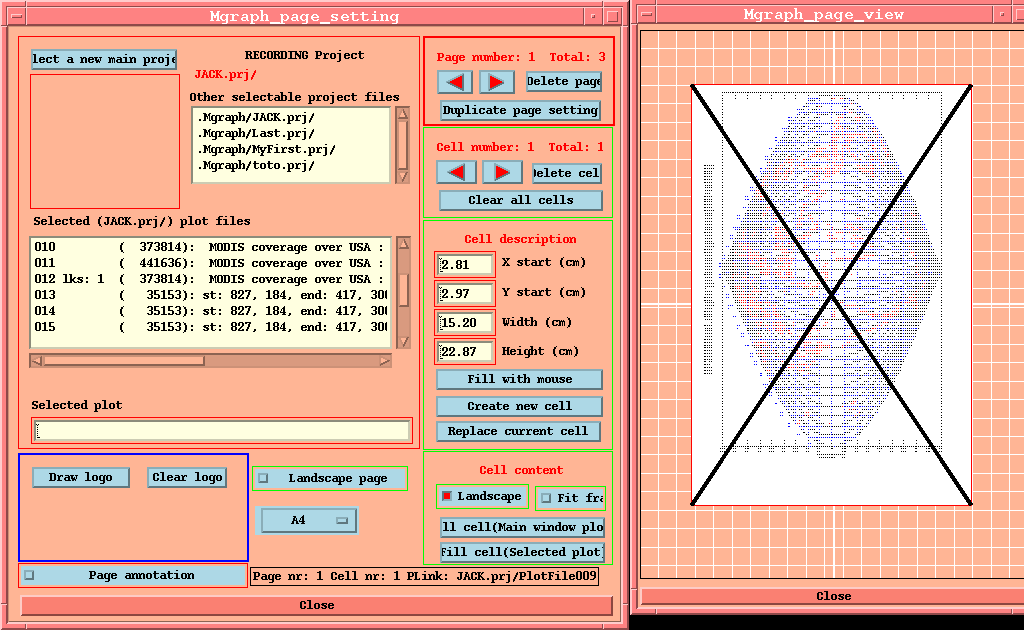Screen dimensions: 1024x630
Task: Enable Page annotation checkbox
Action: (x=29, y=575)
